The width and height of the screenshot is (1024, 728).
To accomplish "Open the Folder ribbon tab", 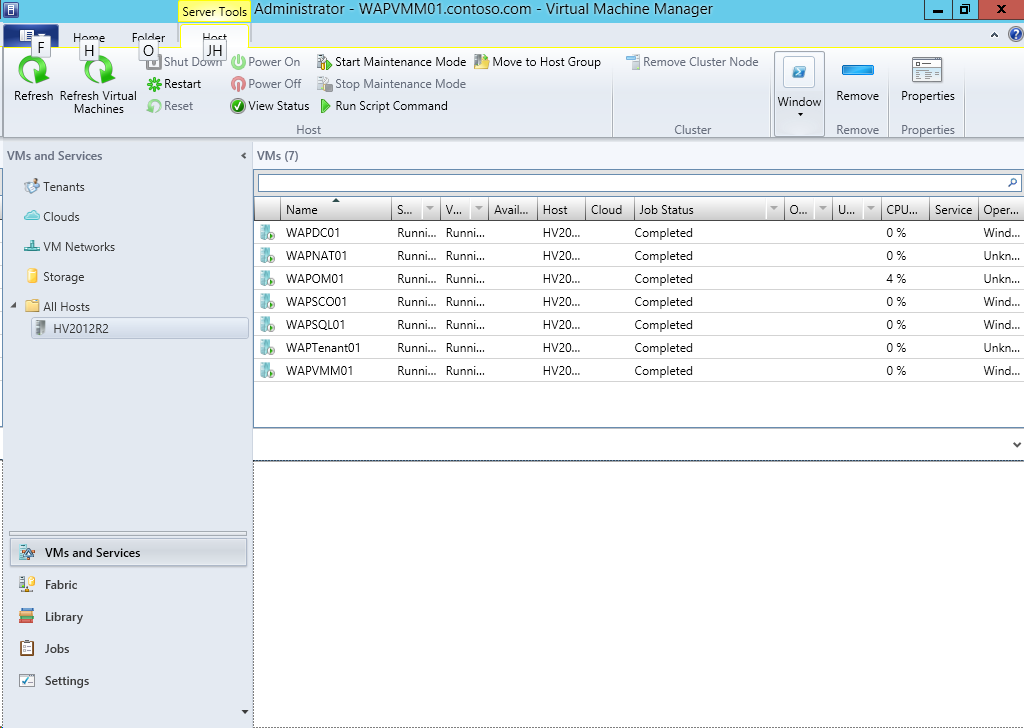I will pos(148,37).
